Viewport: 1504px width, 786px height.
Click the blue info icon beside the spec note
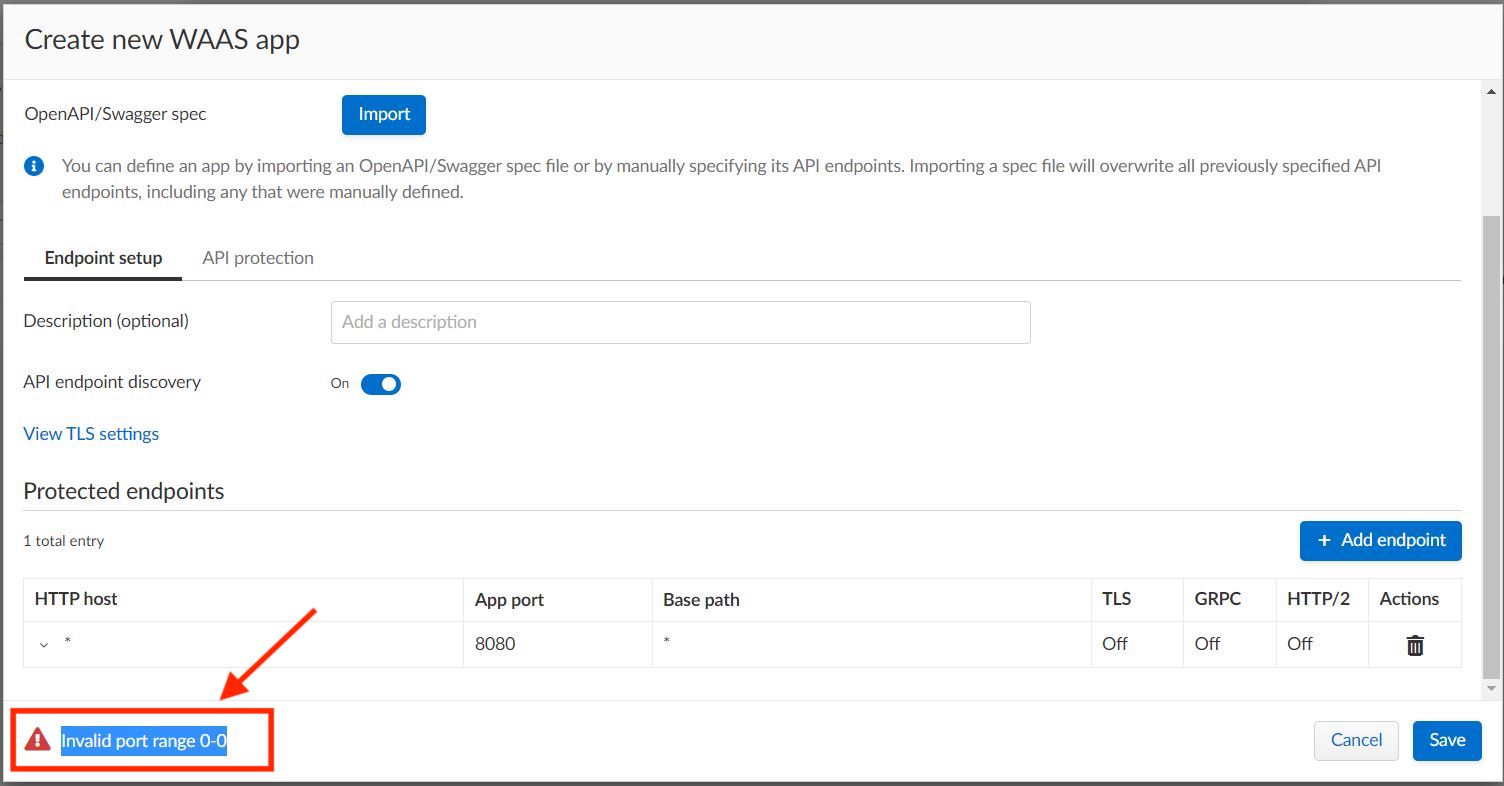34,166
